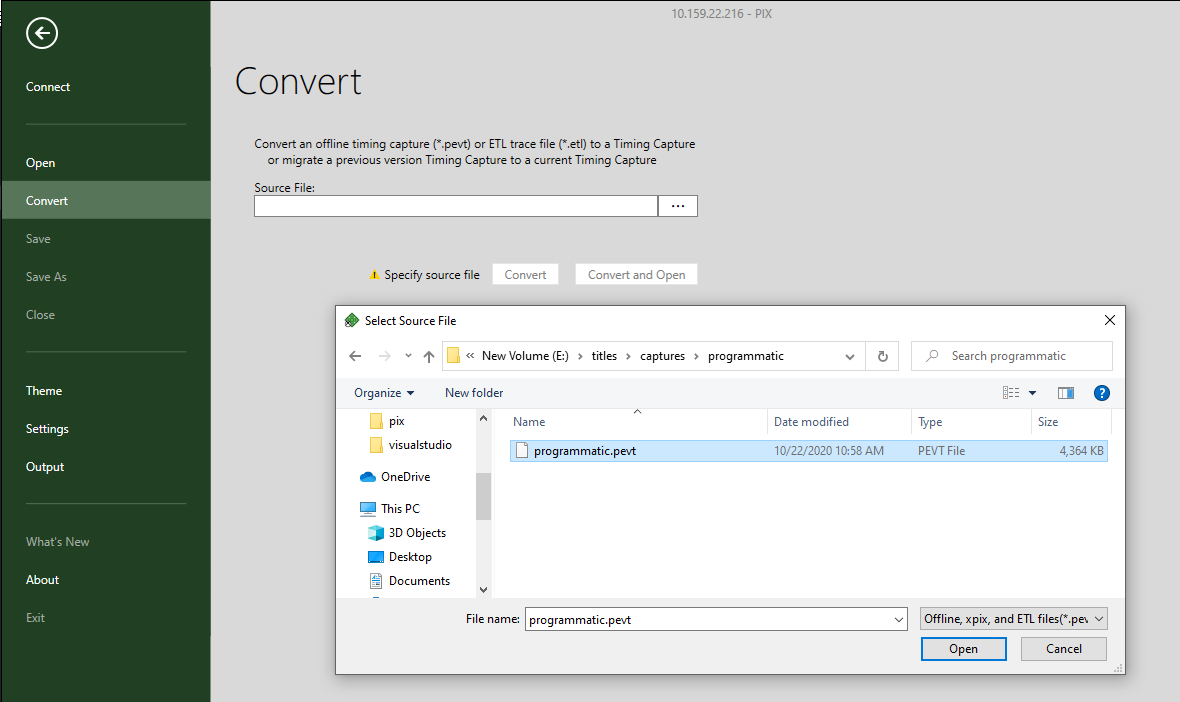Expand the File name dropdown arrow
This screenshot has height=702, width=1180.
899,619
